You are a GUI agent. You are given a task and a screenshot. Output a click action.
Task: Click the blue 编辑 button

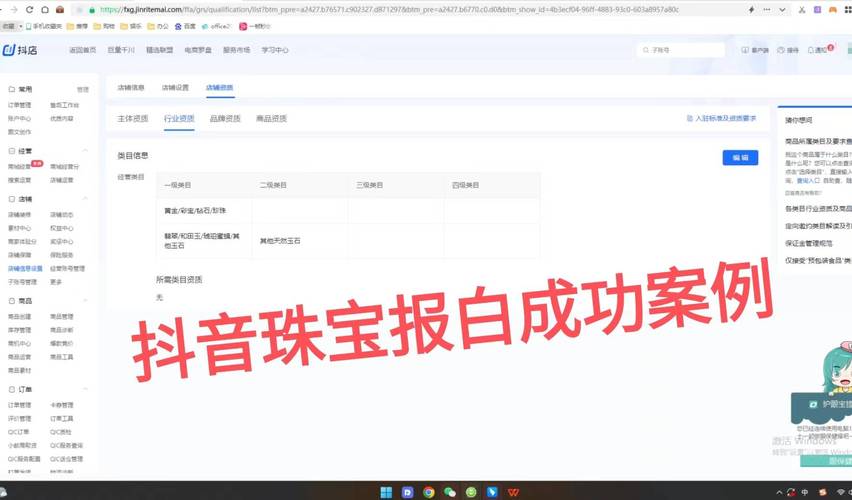click(x=740, y=158)
